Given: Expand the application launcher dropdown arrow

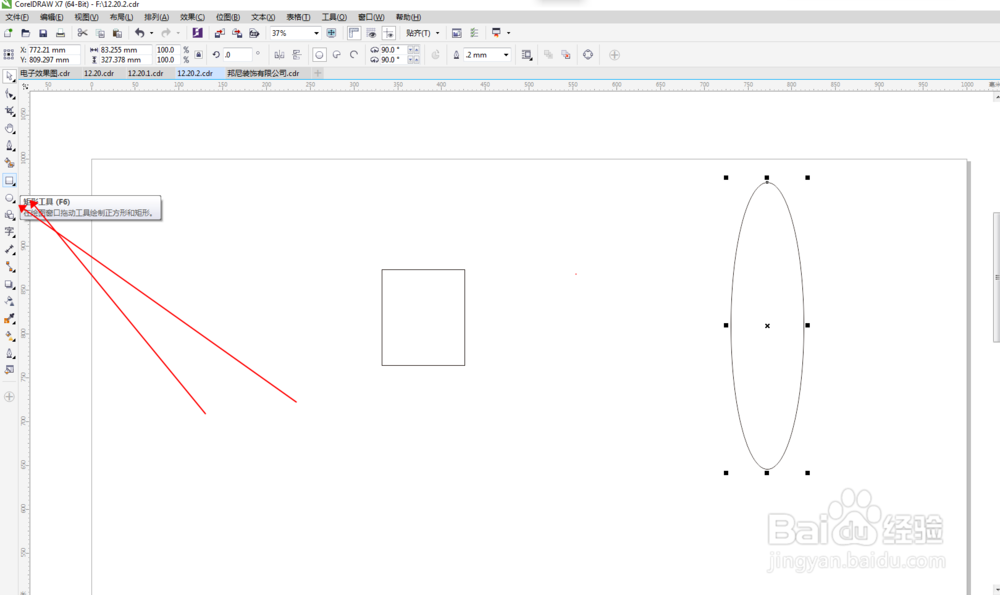Looking at the screenshot, I should point(508,33).
